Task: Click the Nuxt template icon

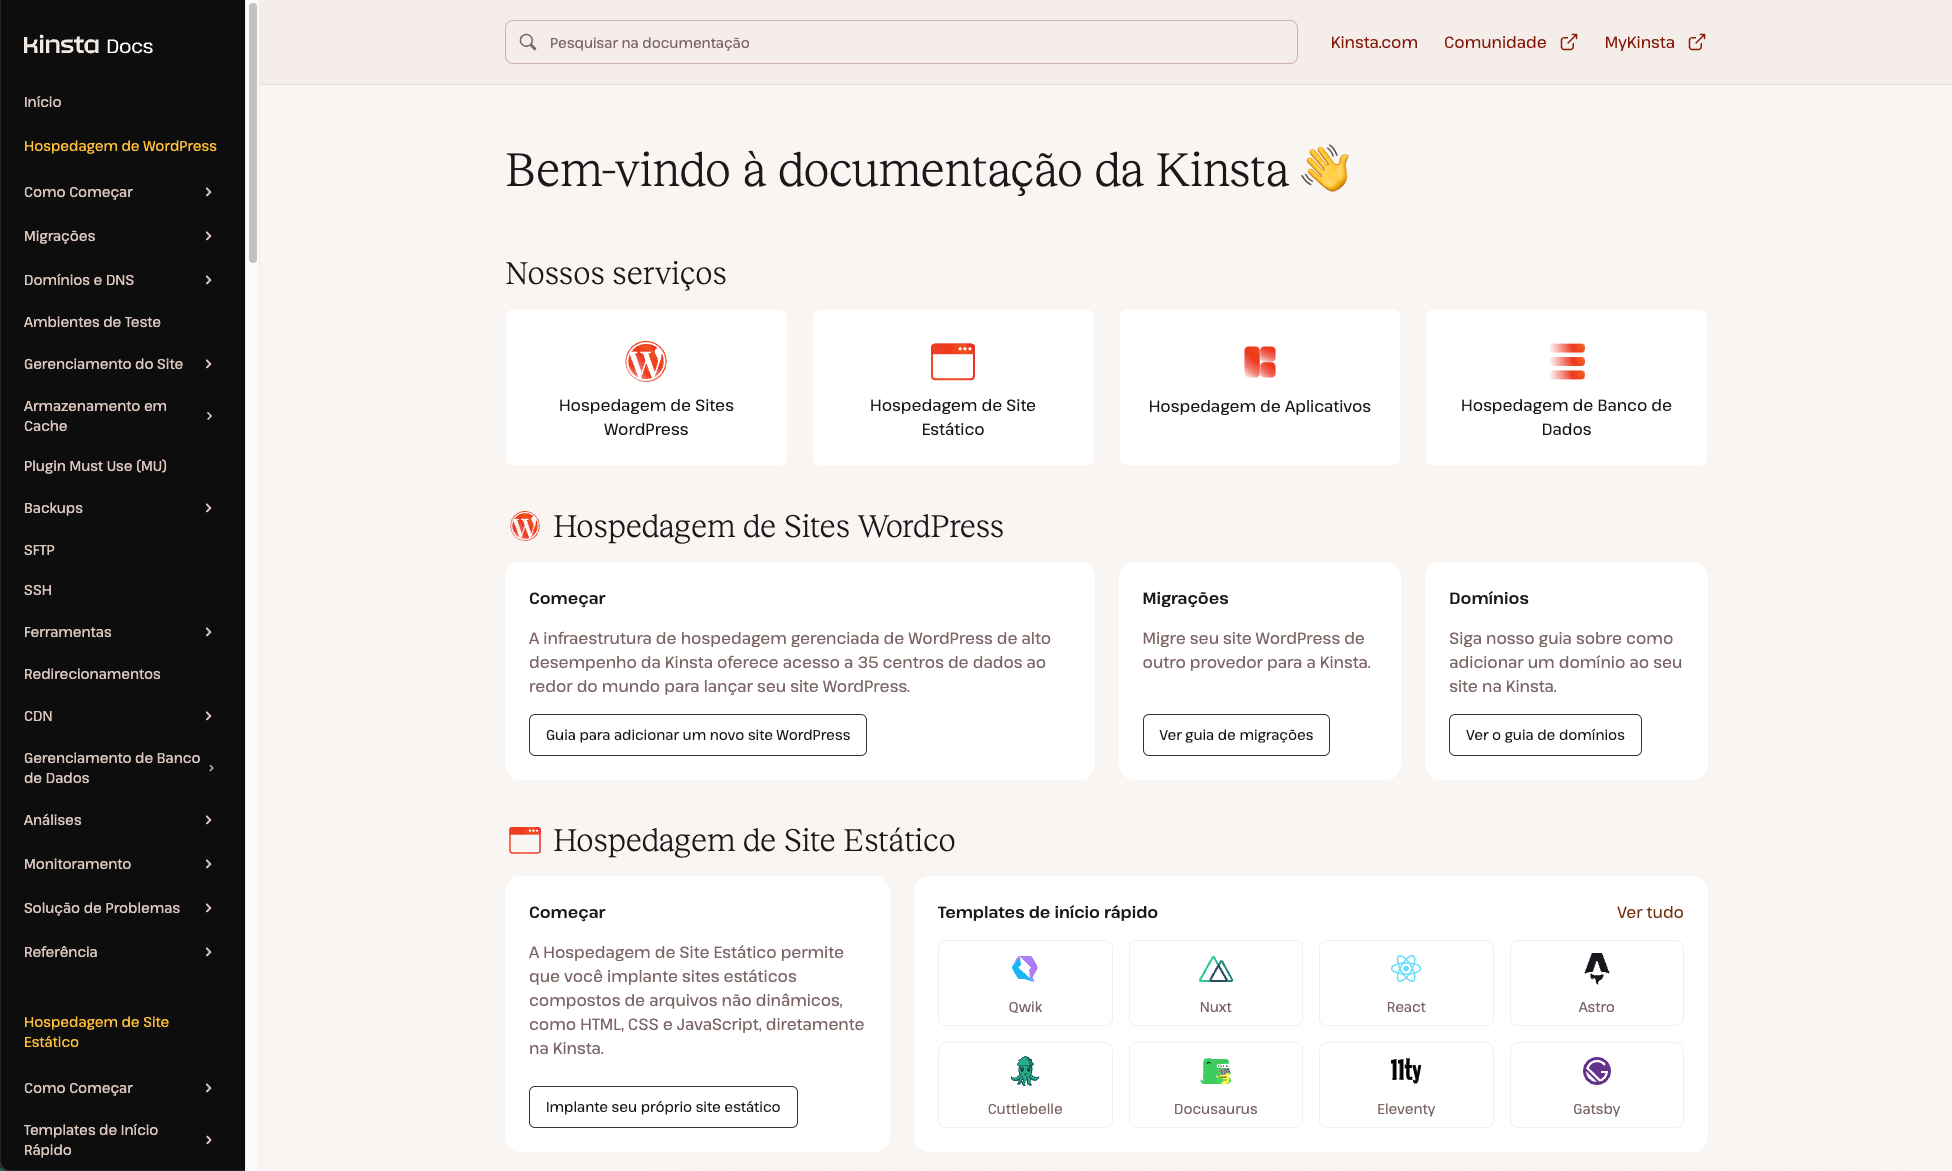Action: (1215, 968)
